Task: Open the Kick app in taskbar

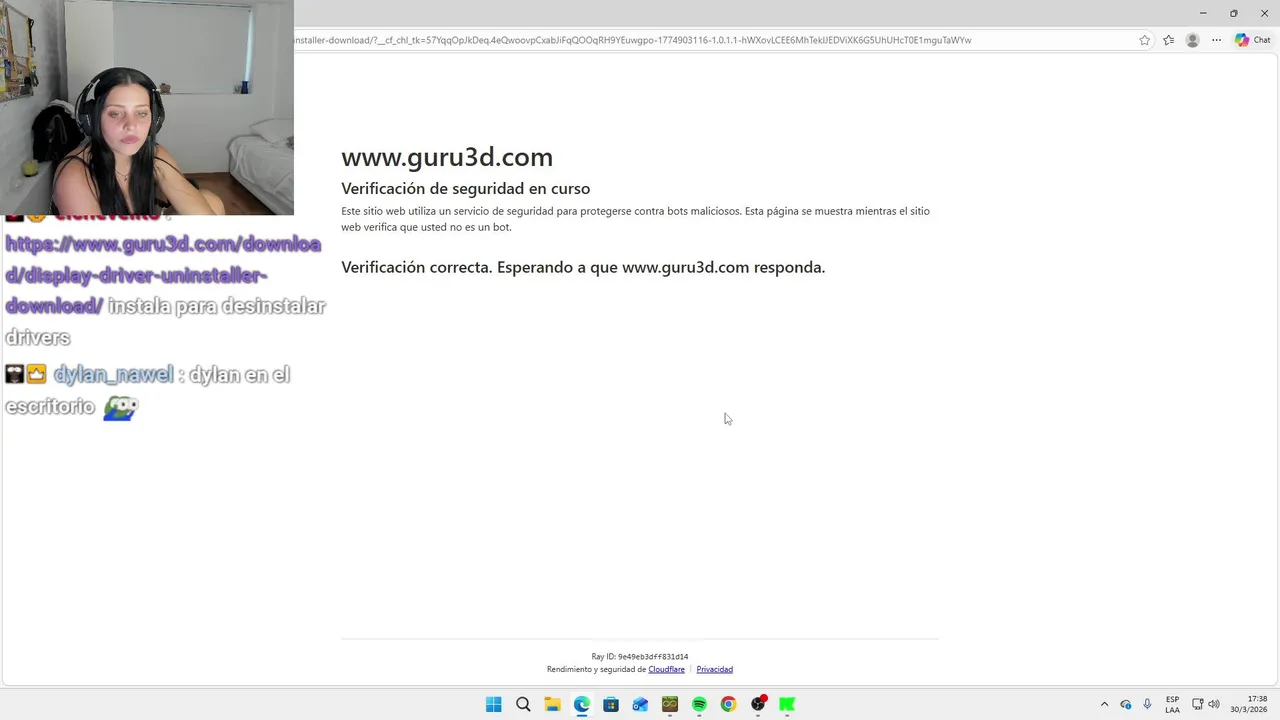Action: [787, 704]
